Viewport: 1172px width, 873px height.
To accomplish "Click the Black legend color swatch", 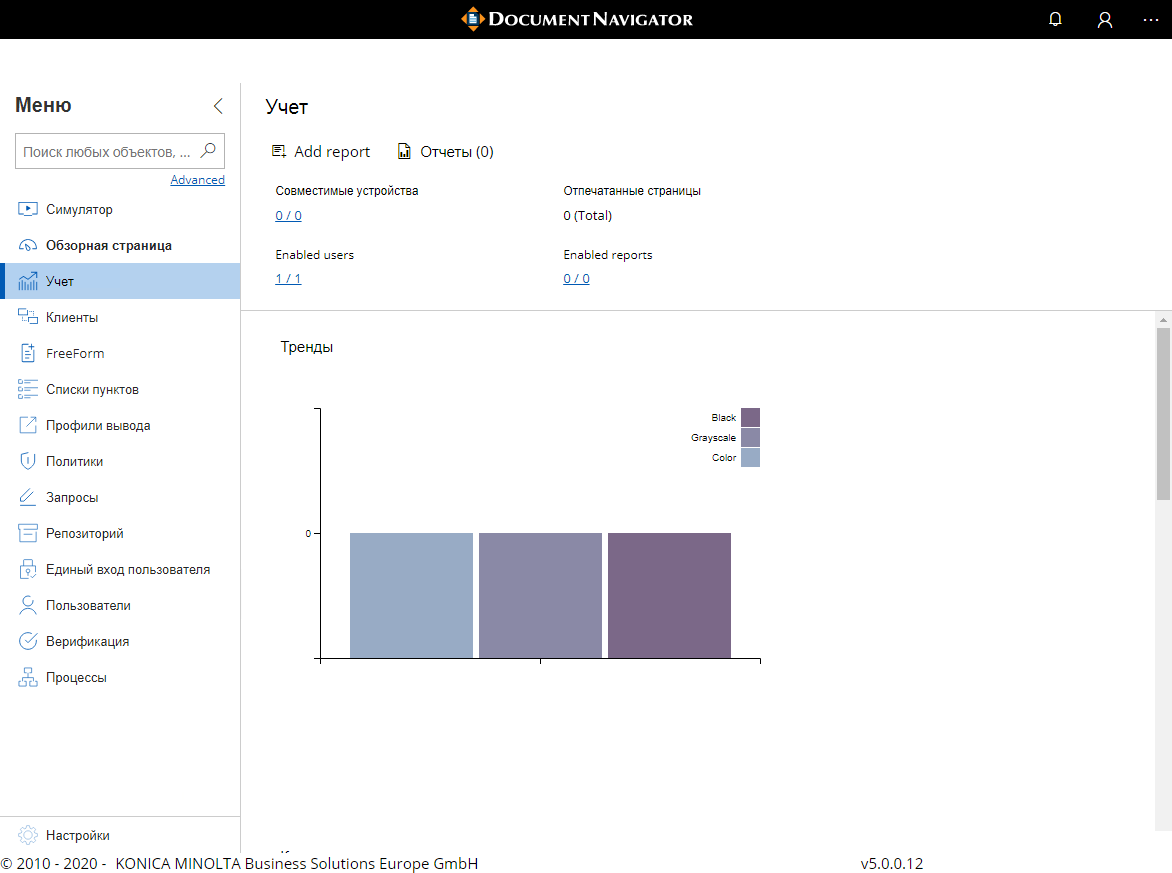I will click(750, 417).
